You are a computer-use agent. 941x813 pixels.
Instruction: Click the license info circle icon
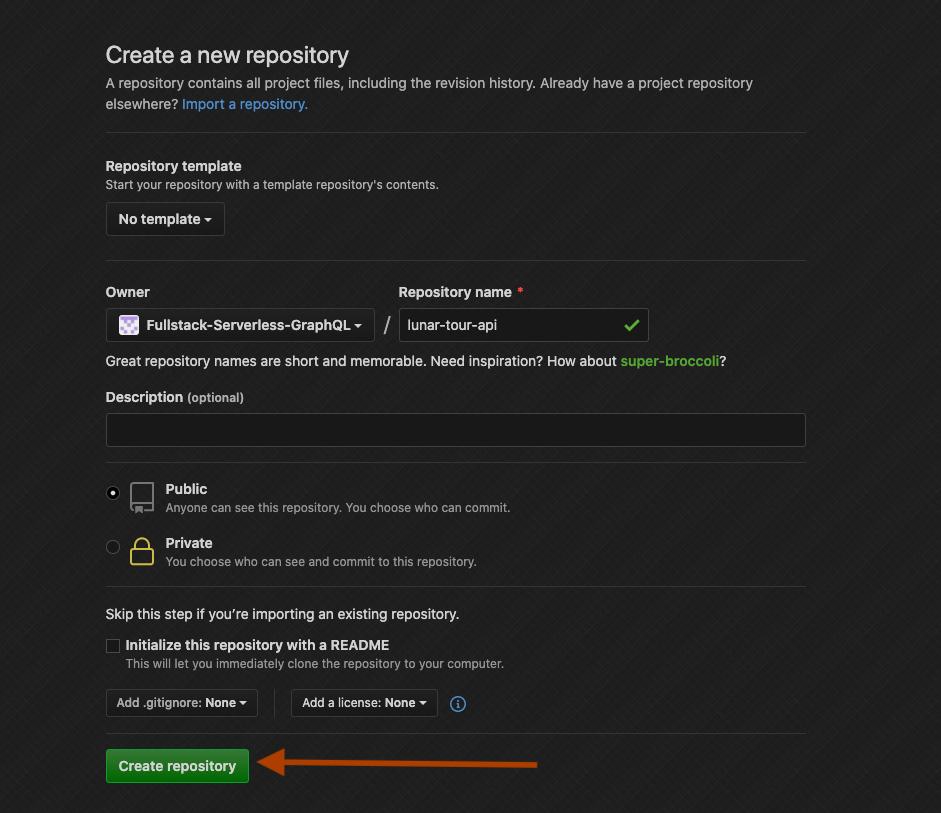point(458,704)
